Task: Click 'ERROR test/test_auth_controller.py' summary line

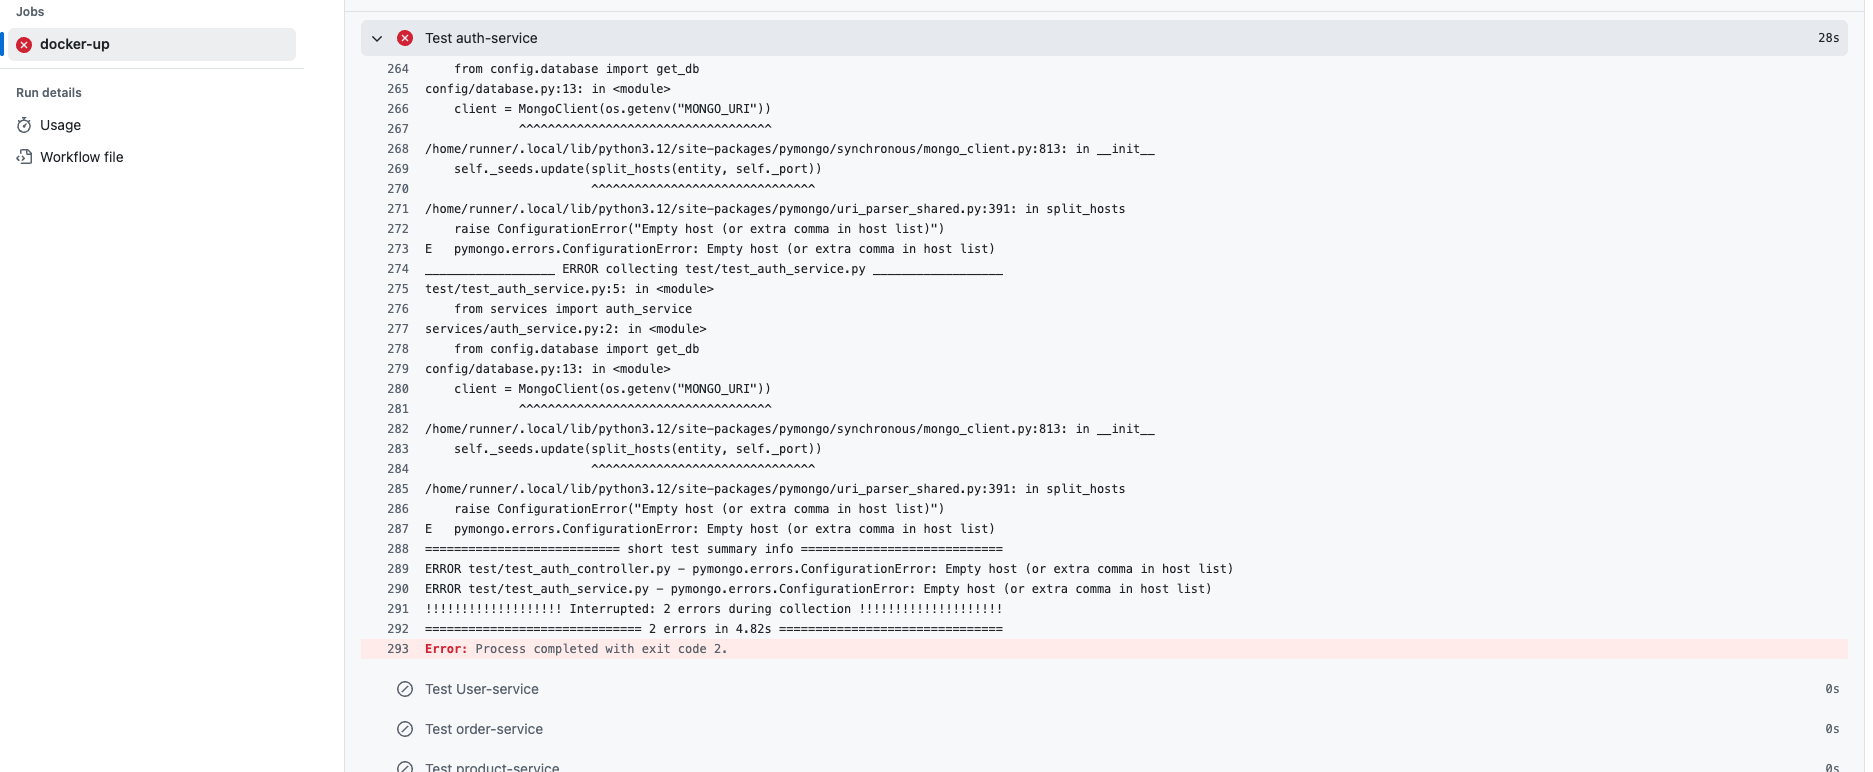Action: pos(829,569)
